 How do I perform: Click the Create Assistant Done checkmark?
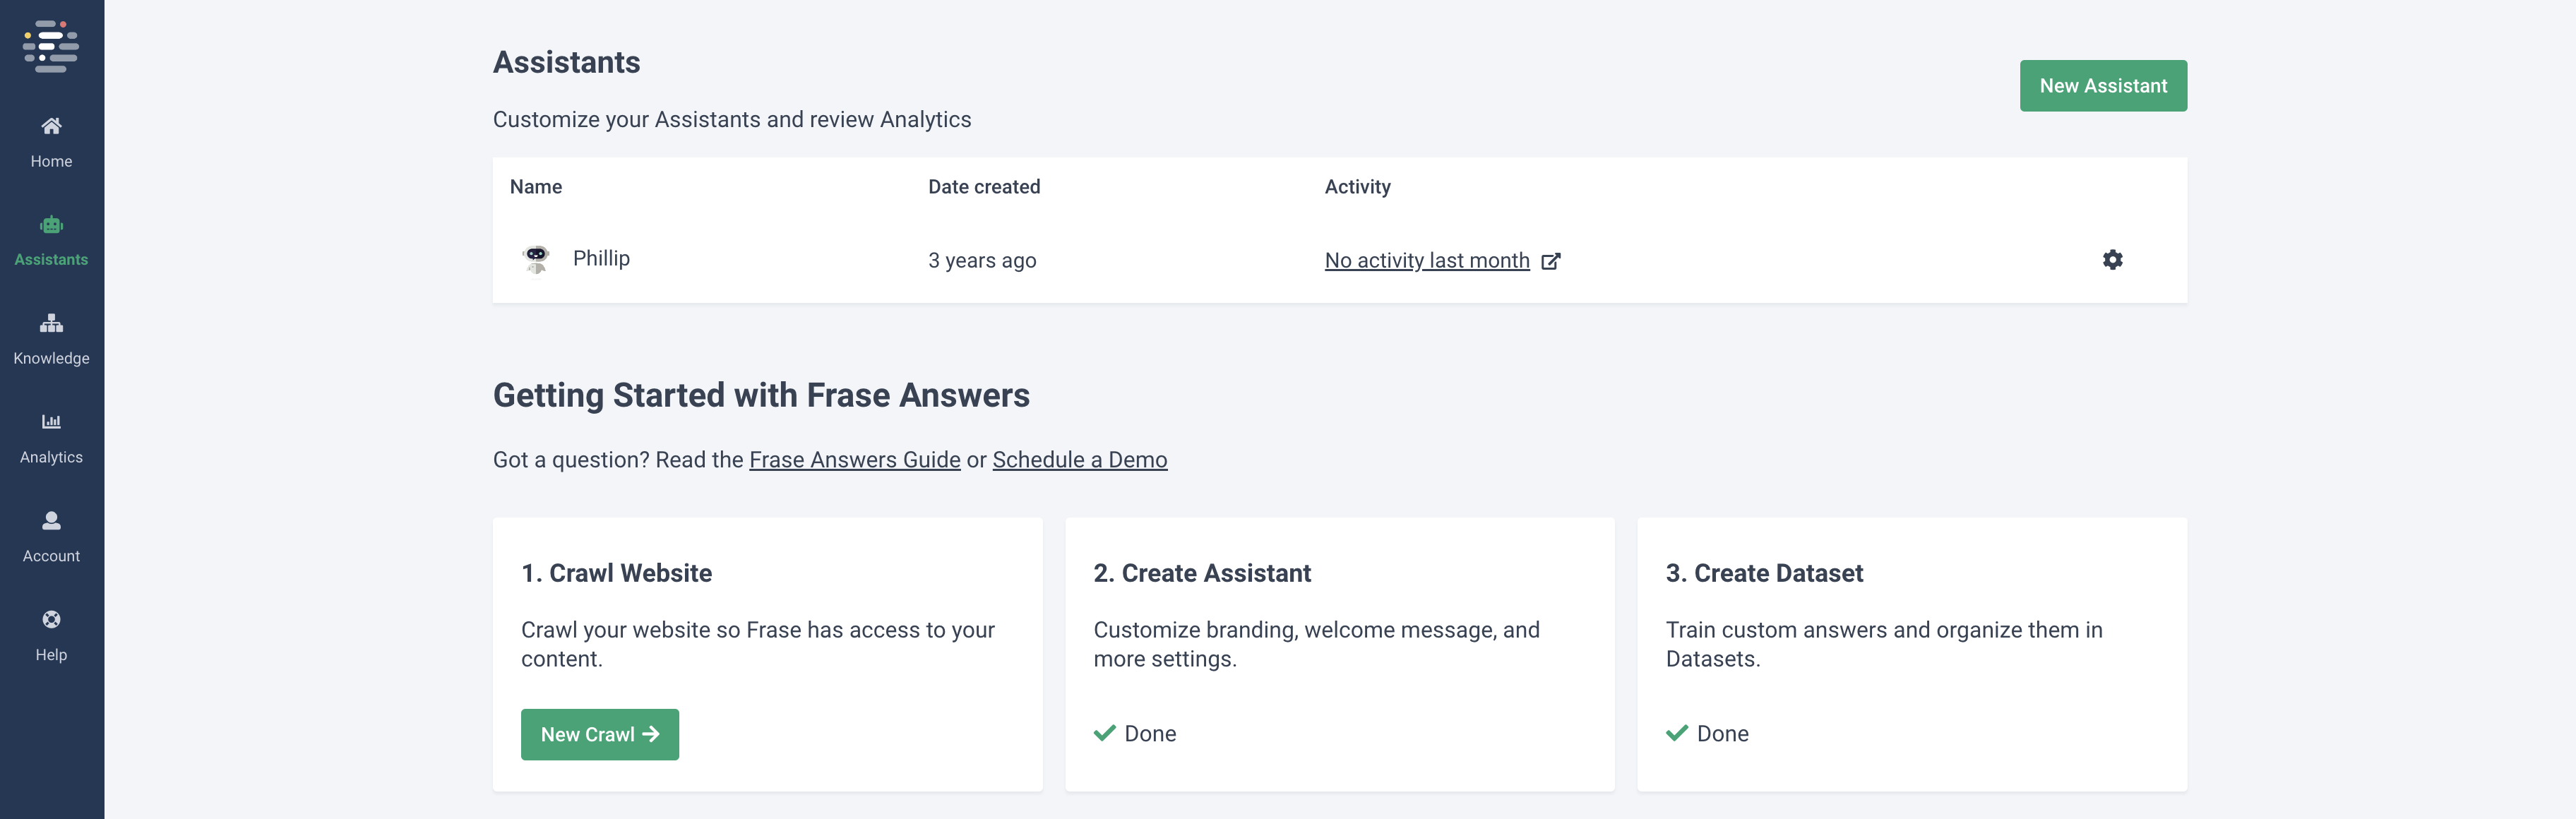(1104, 733)
